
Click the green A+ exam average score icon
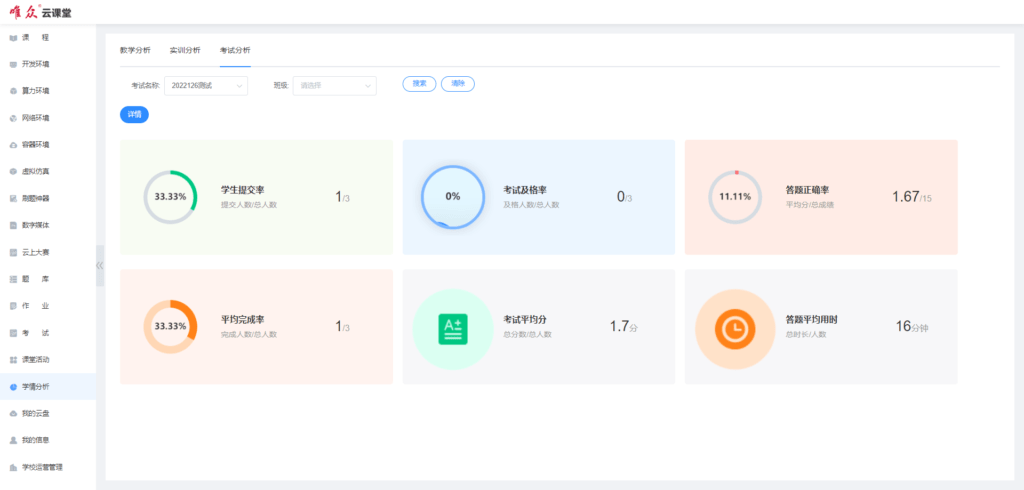[452, 328]
